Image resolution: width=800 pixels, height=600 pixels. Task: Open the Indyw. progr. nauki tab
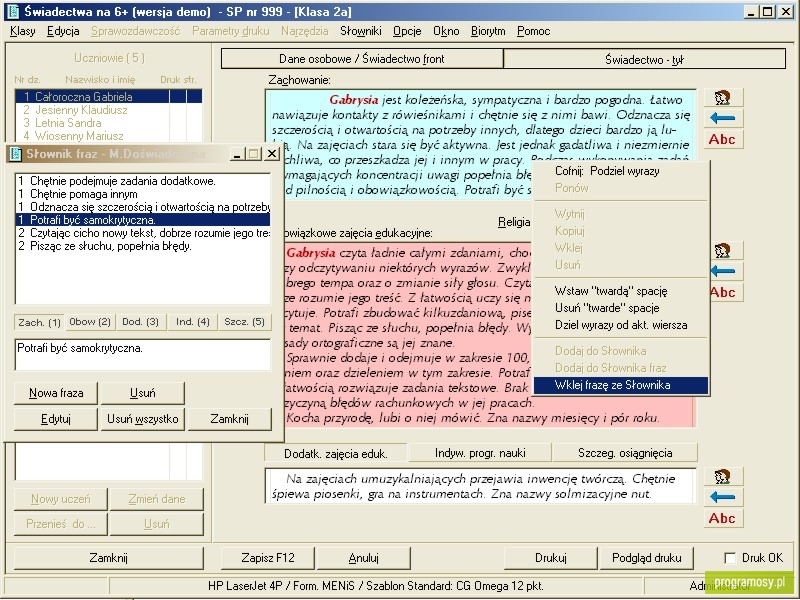coord(480,453)
